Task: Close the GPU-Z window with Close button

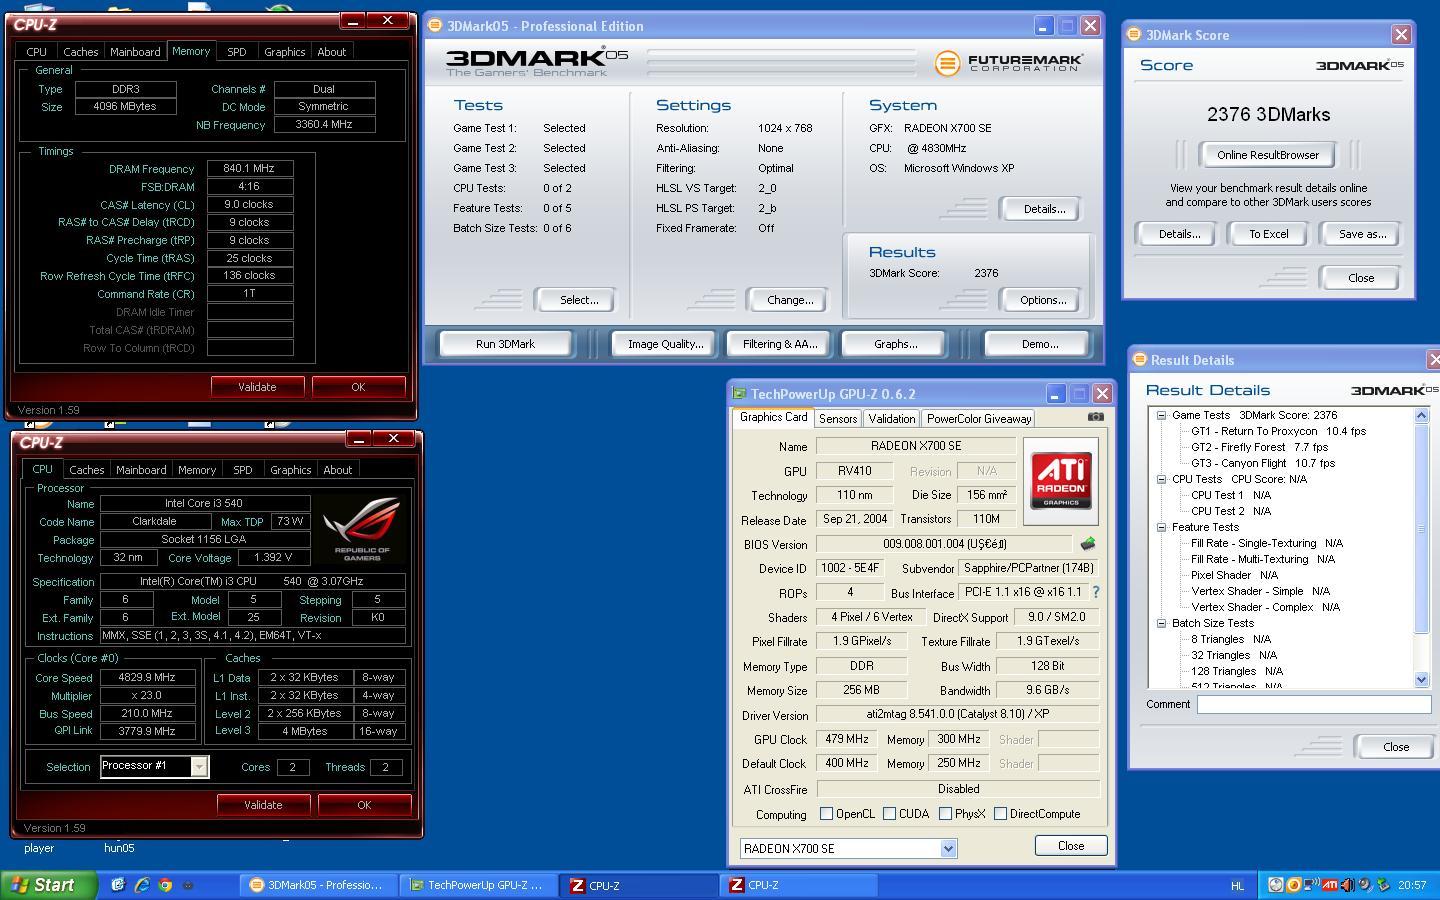Action: pyautogui.click(x=1070, y=846)
